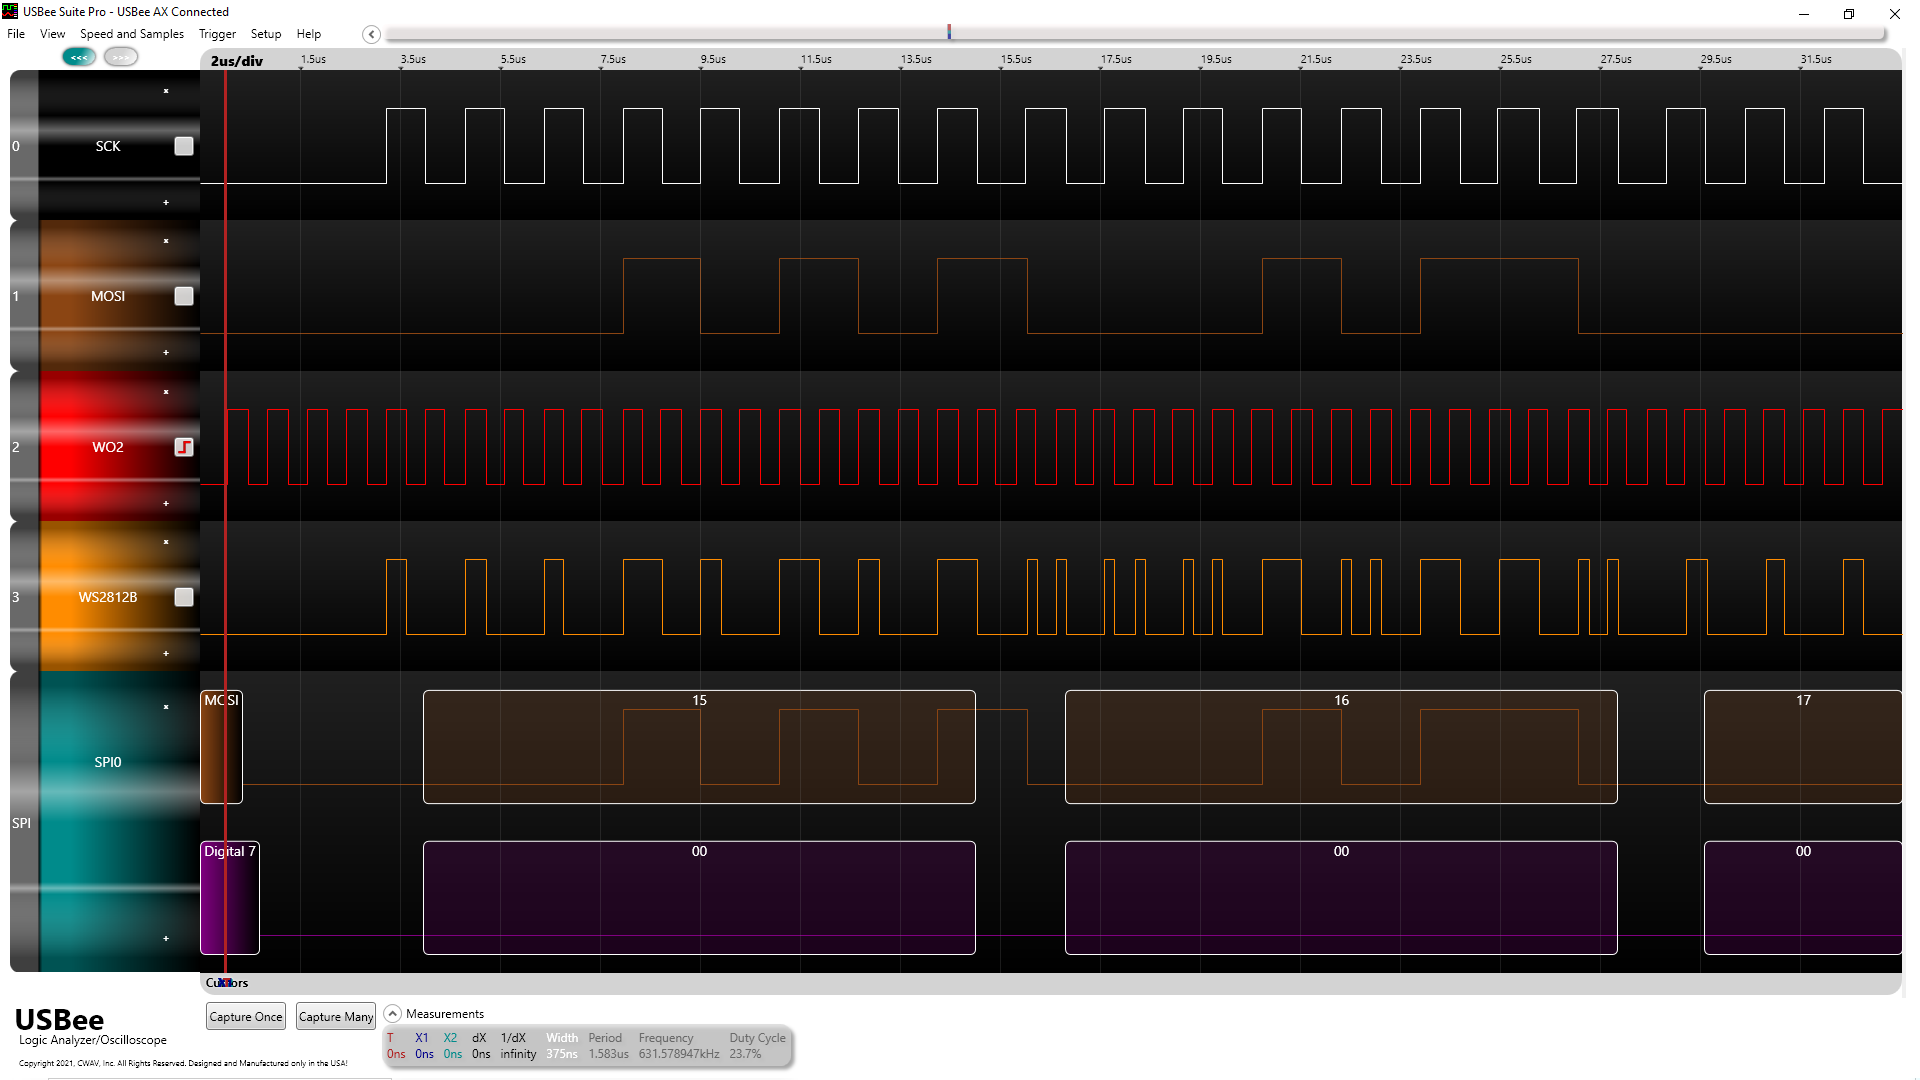Open the Setup menu
Image resolution: width=1920 pixels, height=1080 pixels.
point(266,34)
